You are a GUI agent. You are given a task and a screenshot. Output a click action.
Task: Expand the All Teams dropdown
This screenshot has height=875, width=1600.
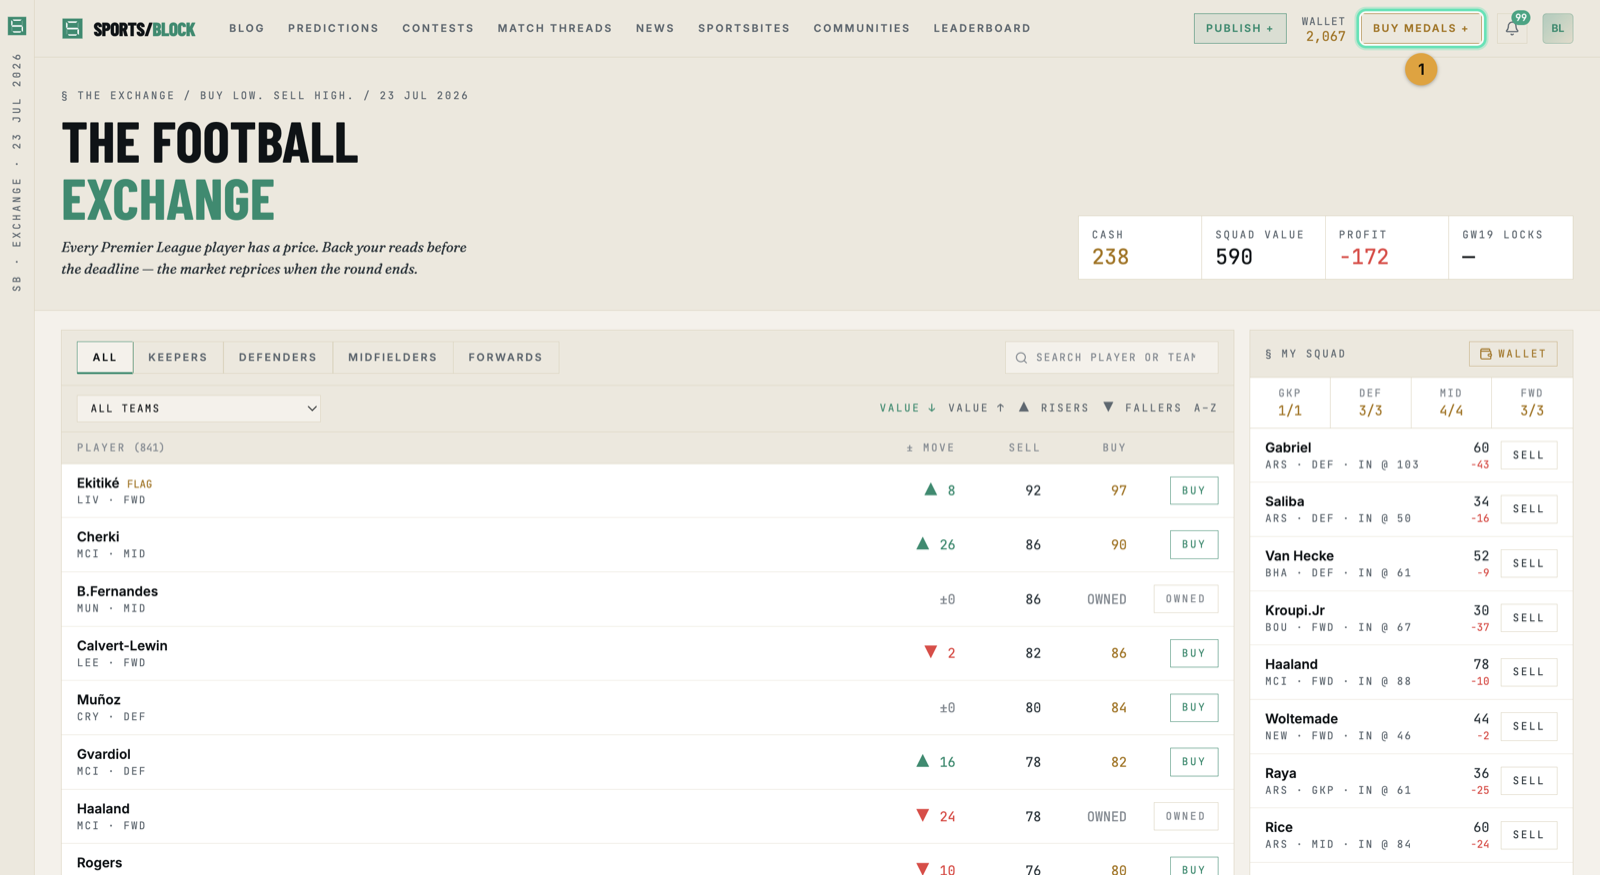point(199,408)
